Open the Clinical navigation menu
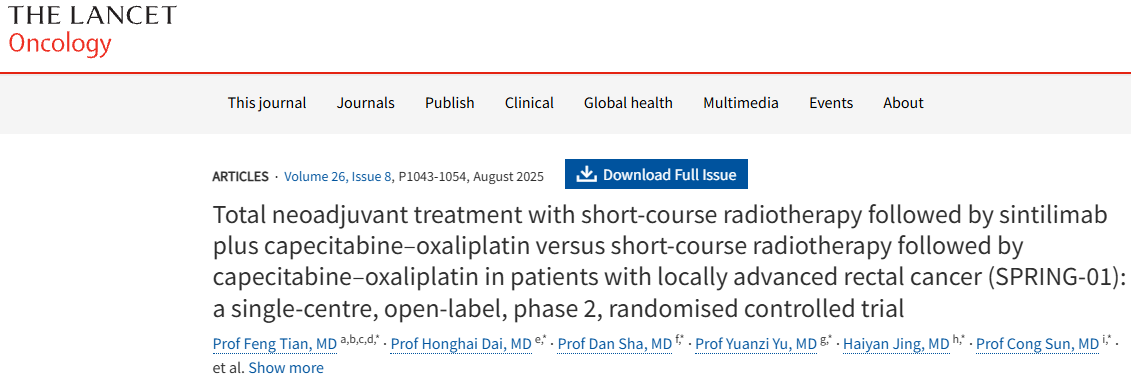Image resolution: width=1131 pixels, height=378 pixels. pos(529,103)
